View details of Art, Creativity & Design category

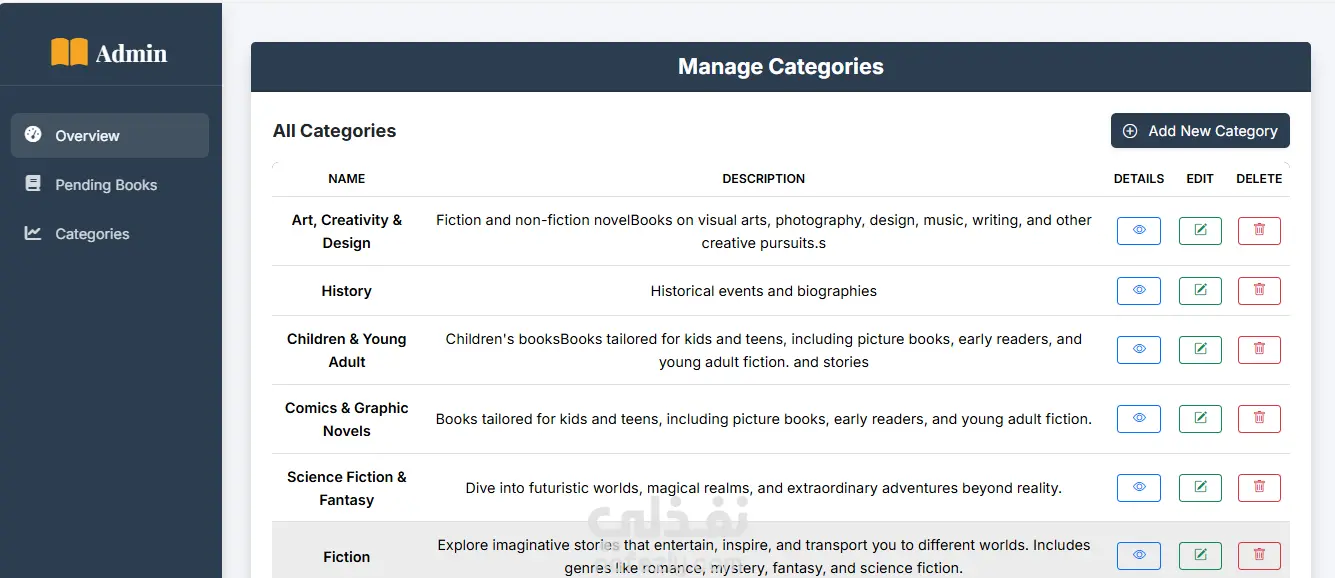coord(1138,231)
